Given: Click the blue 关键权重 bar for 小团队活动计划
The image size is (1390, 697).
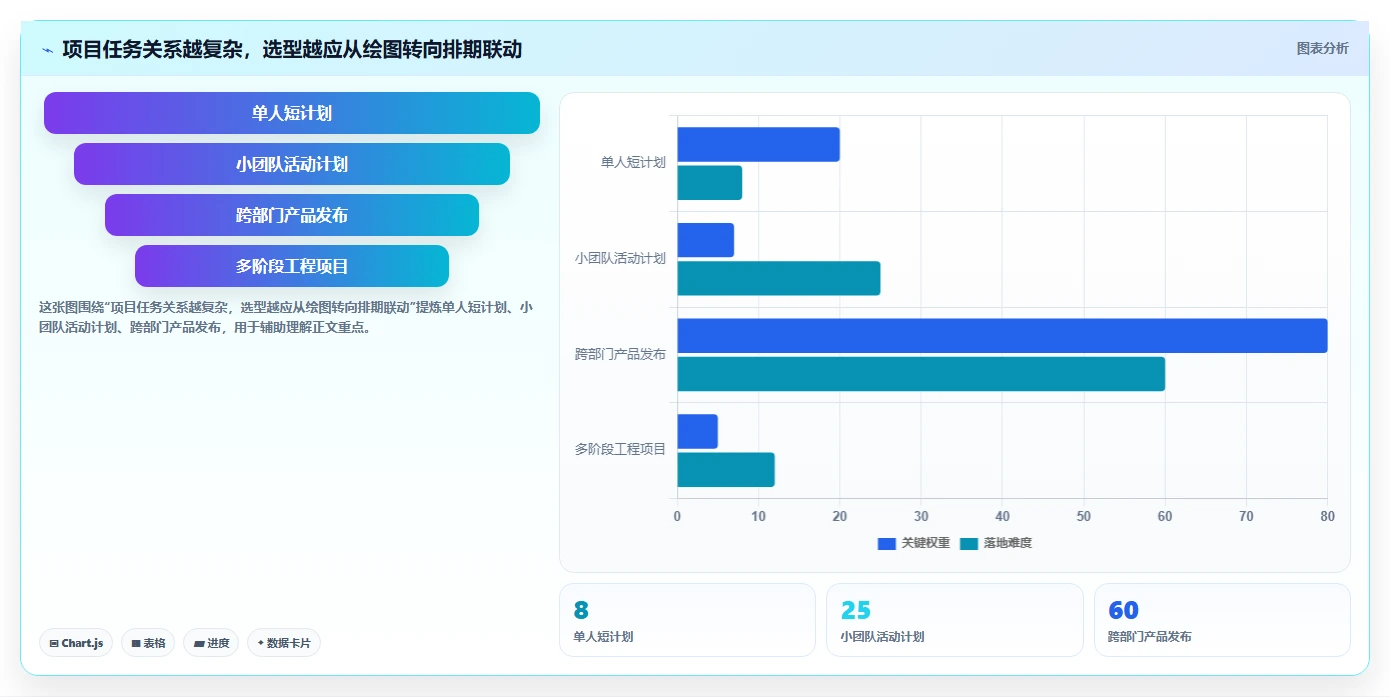Looking at the screenshot, I should [x=706, y=240].
